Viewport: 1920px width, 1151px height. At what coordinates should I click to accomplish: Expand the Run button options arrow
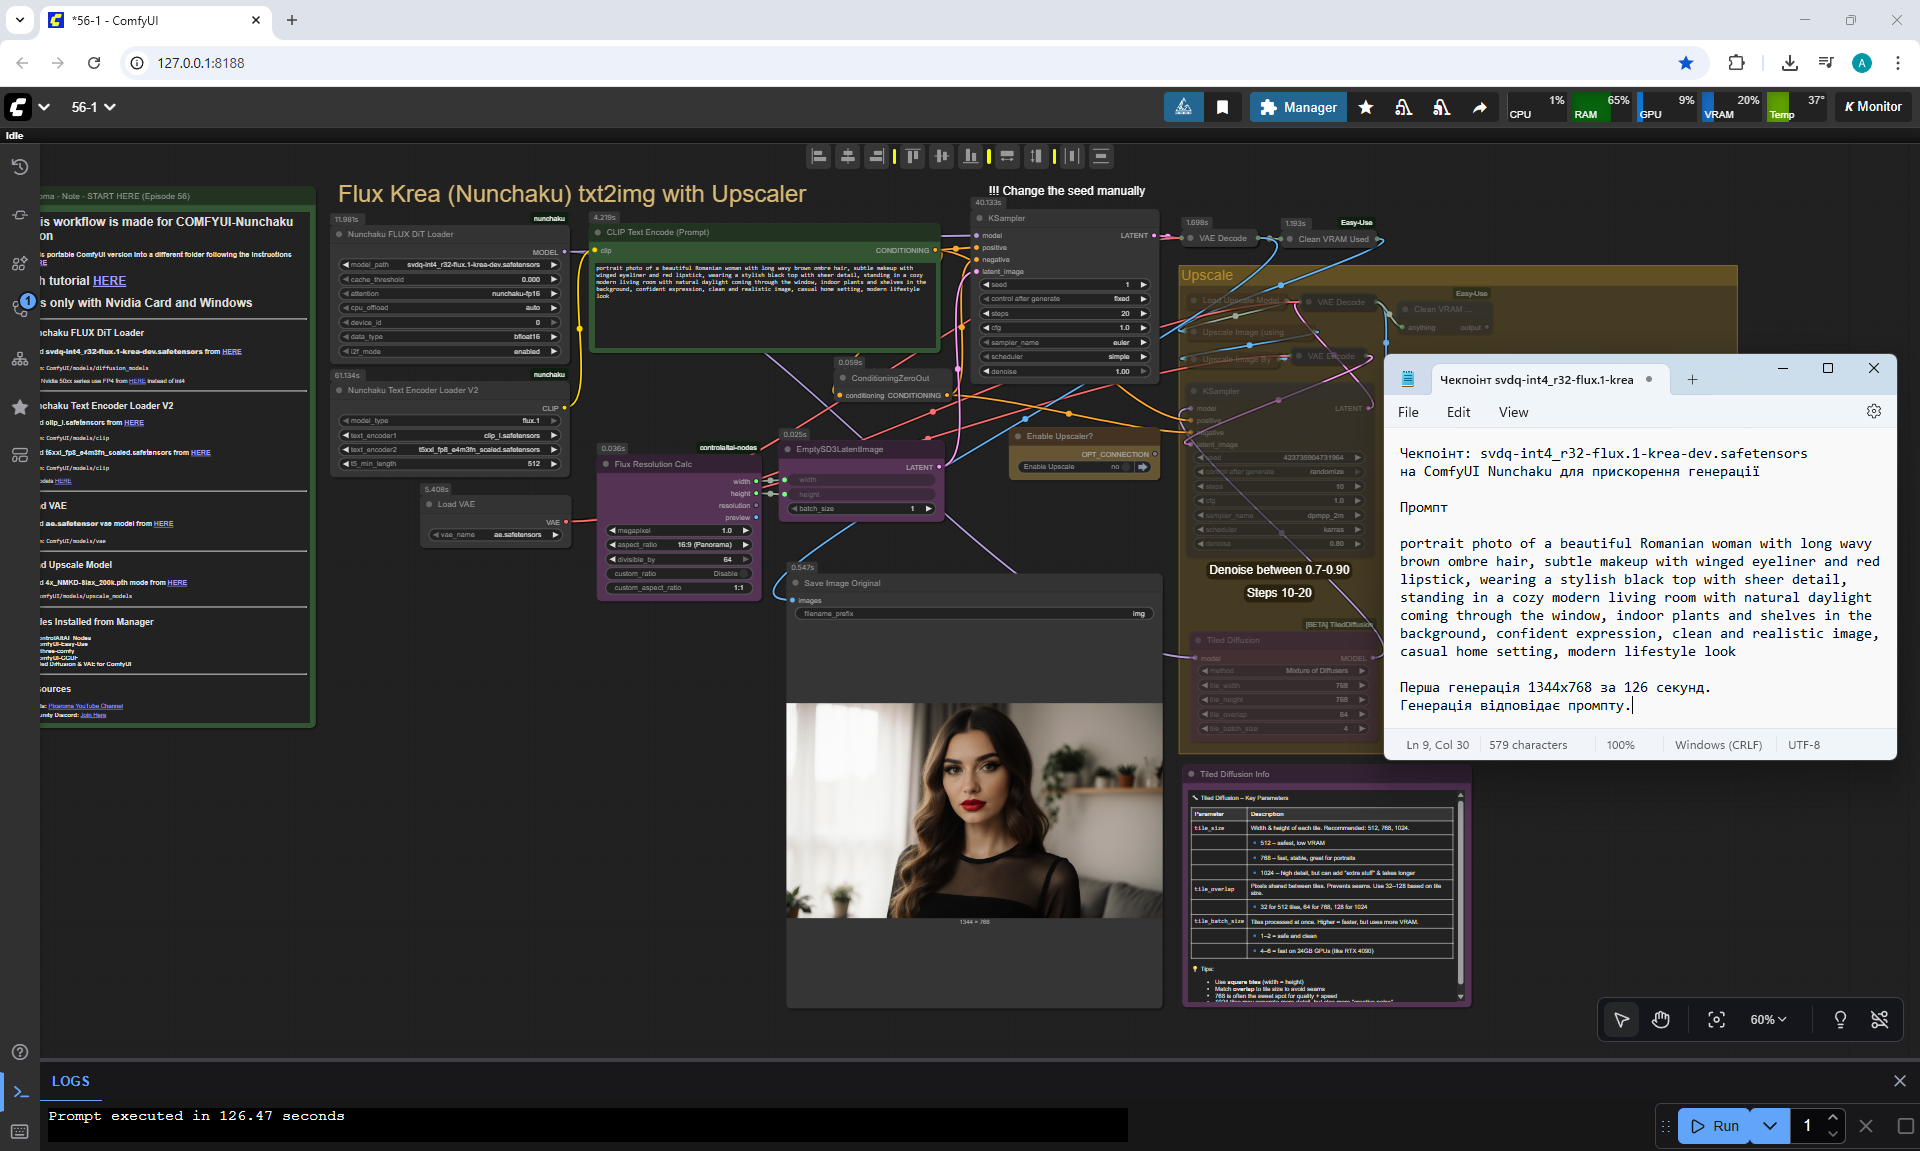1770,1126
